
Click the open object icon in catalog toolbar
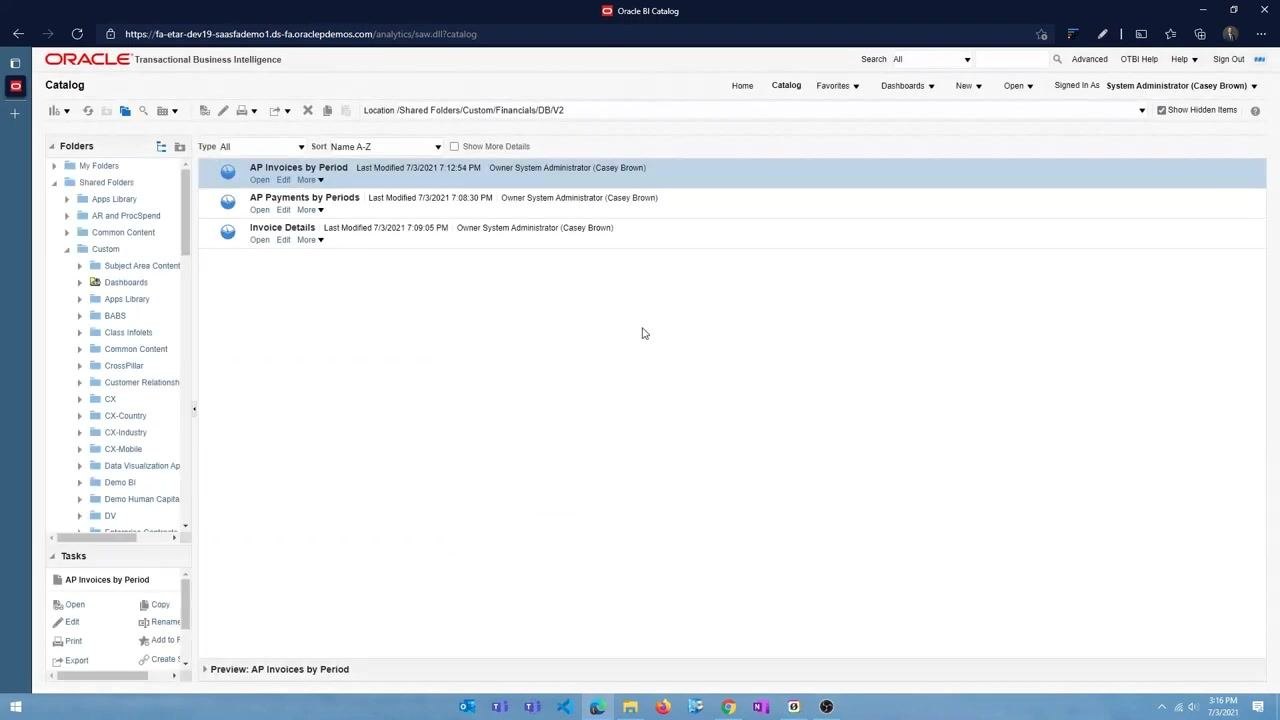[204, 111]
